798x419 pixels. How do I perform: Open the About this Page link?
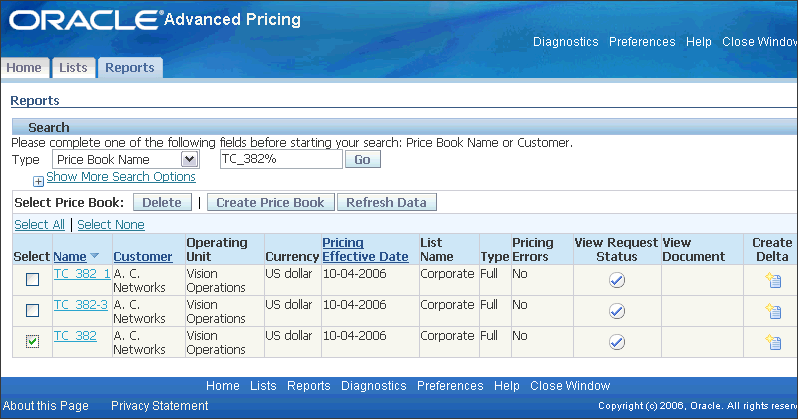[x=46, y=406]
